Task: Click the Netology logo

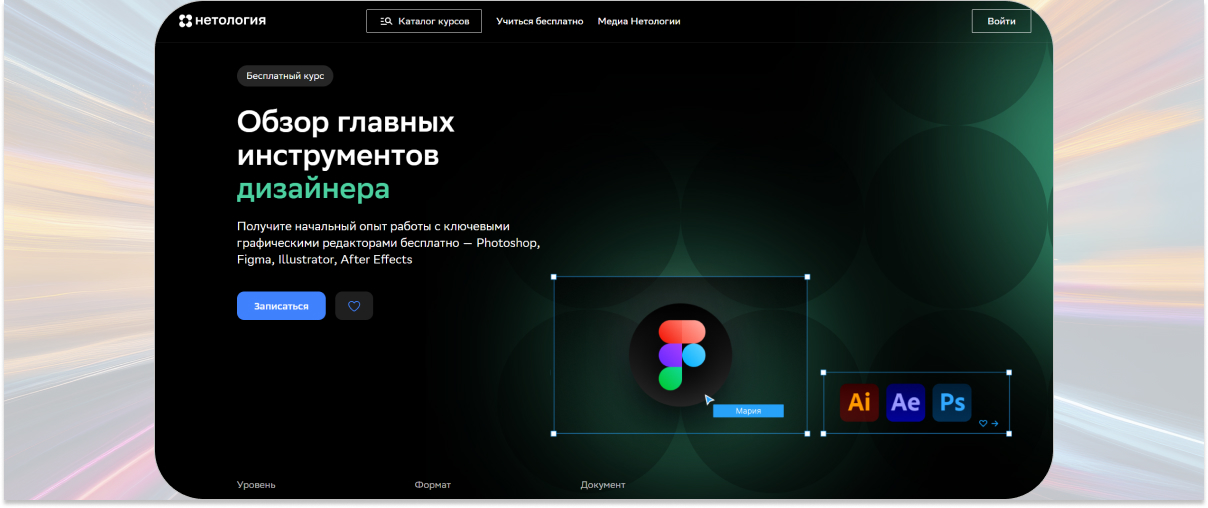Action: click(x=222, y=21)
